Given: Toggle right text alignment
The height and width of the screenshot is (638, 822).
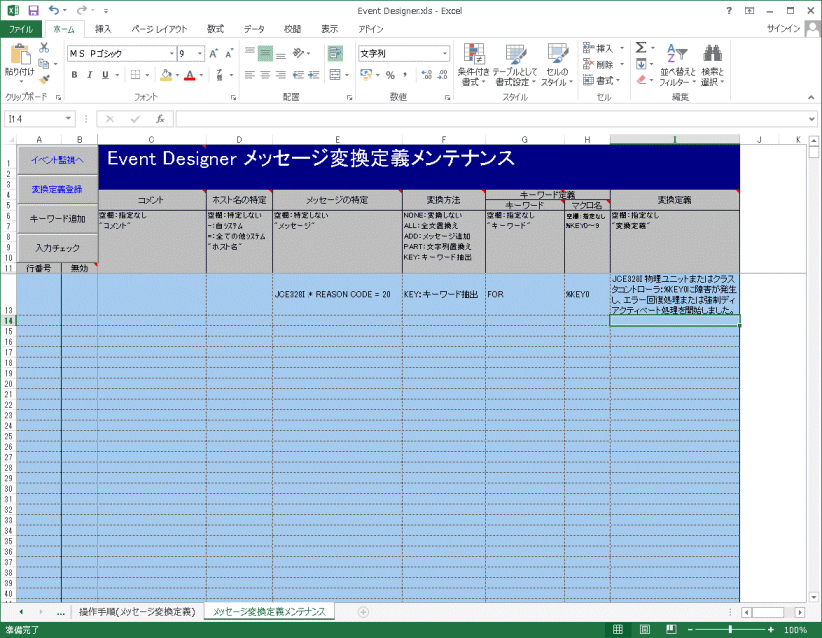Looking at the screenshot, I should (x=281, y=75).
